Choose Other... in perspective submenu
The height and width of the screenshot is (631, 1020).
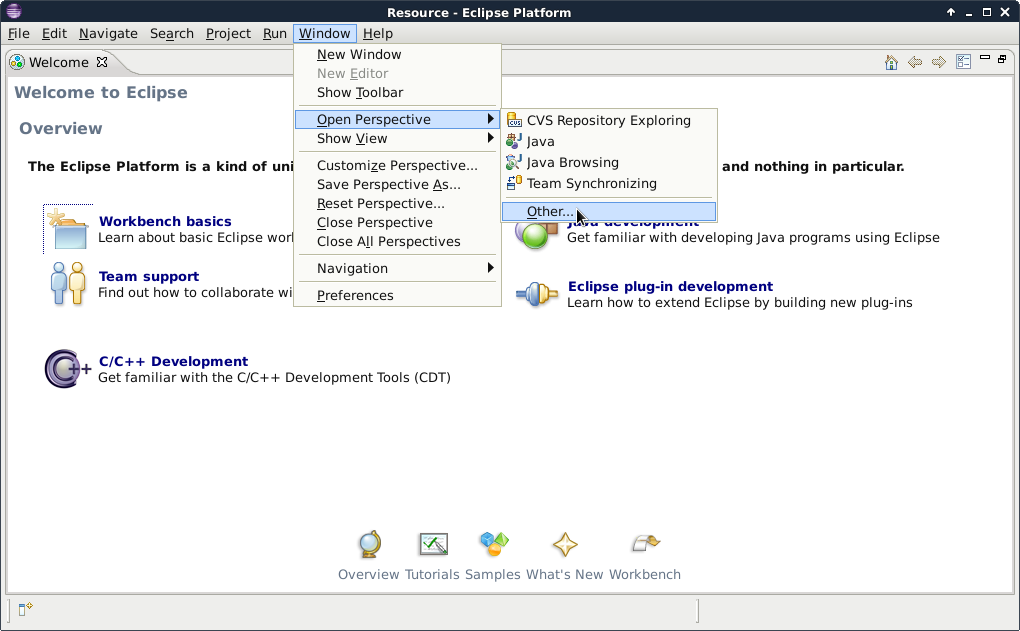pyautogui.click(x=609, y=211)
